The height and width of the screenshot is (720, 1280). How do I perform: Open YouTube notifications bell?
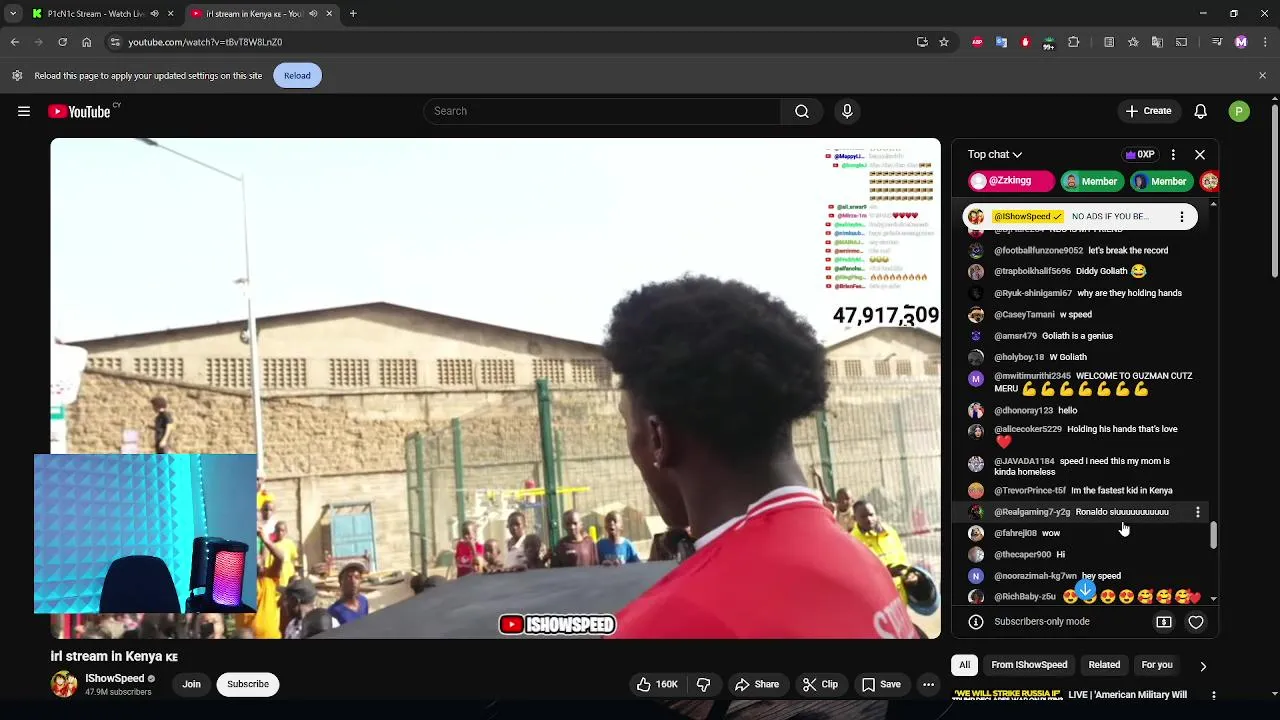point(1200,111)
